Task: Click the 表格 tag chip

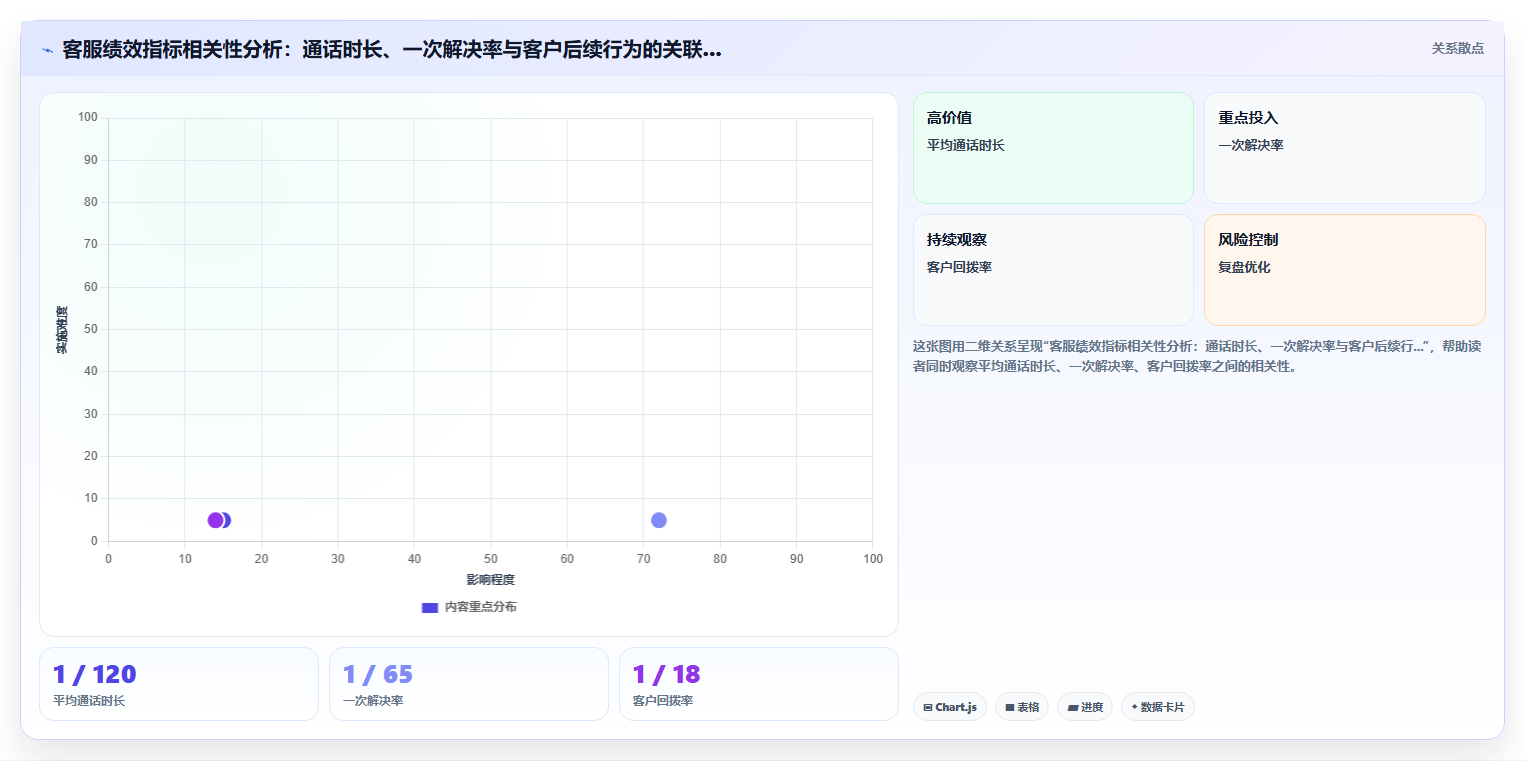Action: point(1022,707)
